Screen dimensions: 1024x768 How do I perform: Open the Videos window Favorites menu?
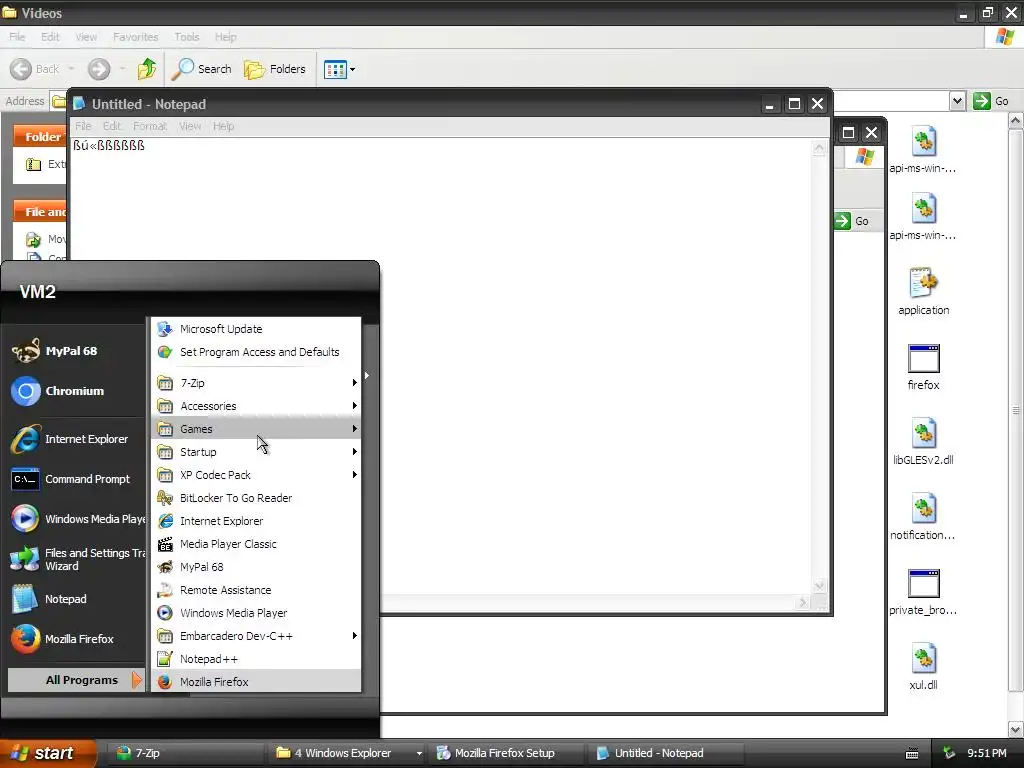135,37
